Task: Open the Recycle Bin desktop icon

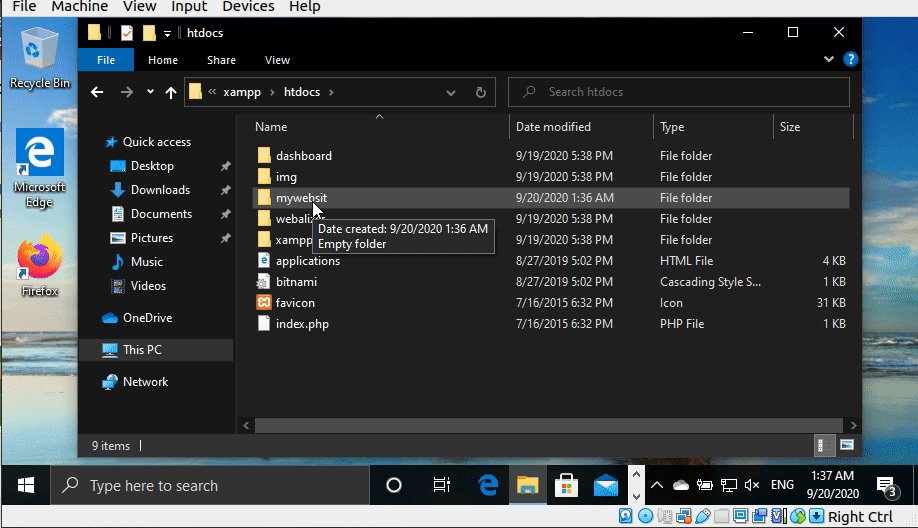Action: [40, 59]
